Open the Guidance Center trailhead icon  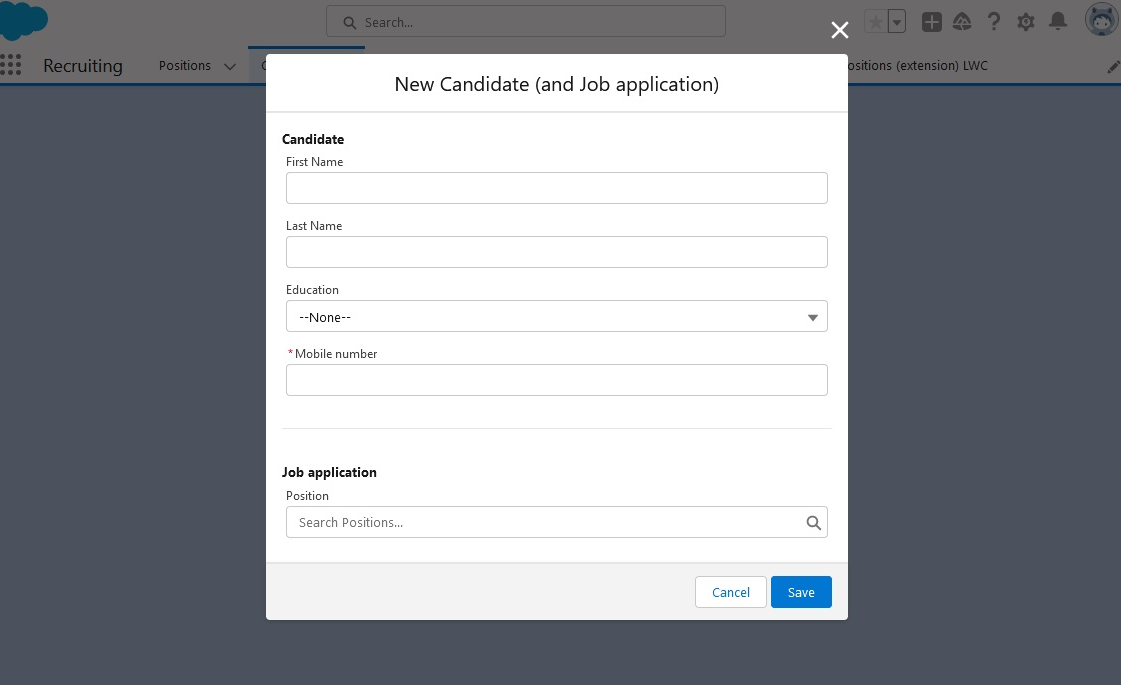pos(962,21)
